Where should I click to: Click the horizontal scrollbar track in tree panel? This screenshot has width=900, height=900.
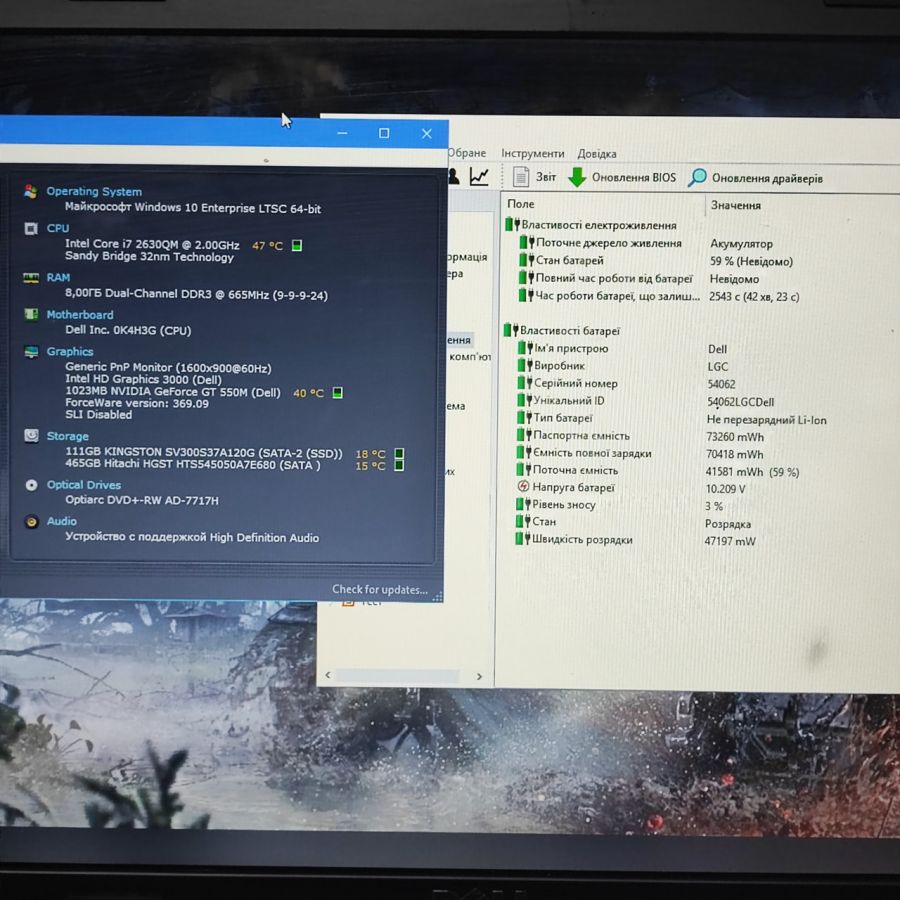coord(397,676)
